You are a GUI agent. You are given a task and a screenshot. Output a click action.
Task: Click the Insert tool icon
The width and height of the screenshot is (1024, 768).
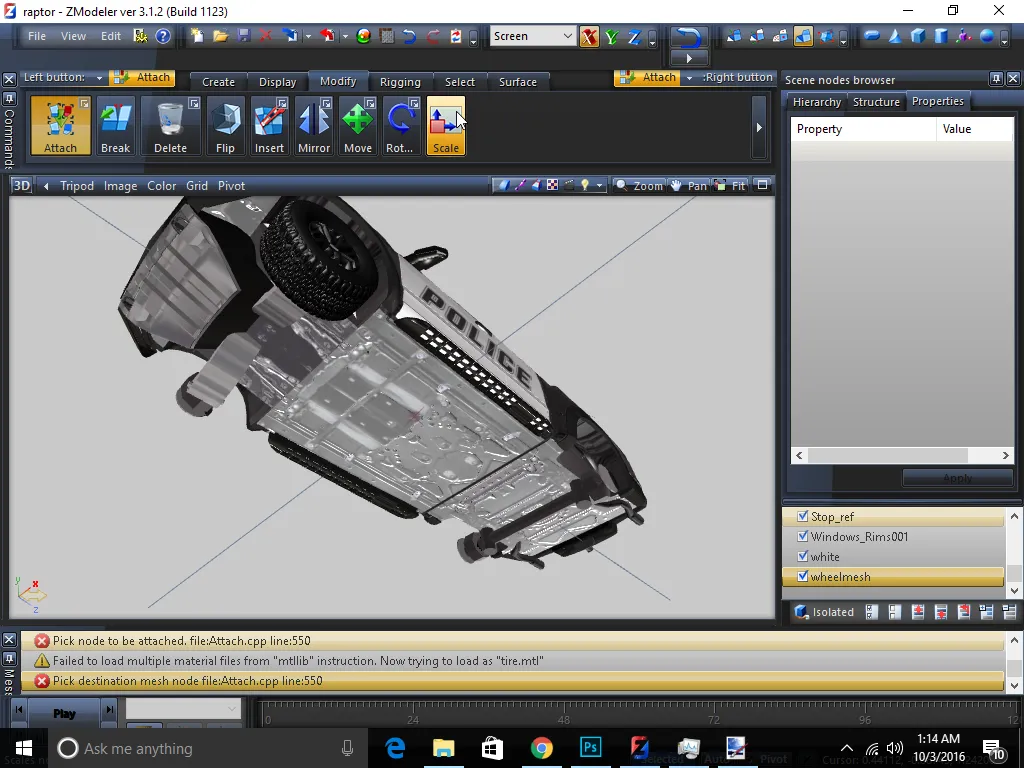269,127
